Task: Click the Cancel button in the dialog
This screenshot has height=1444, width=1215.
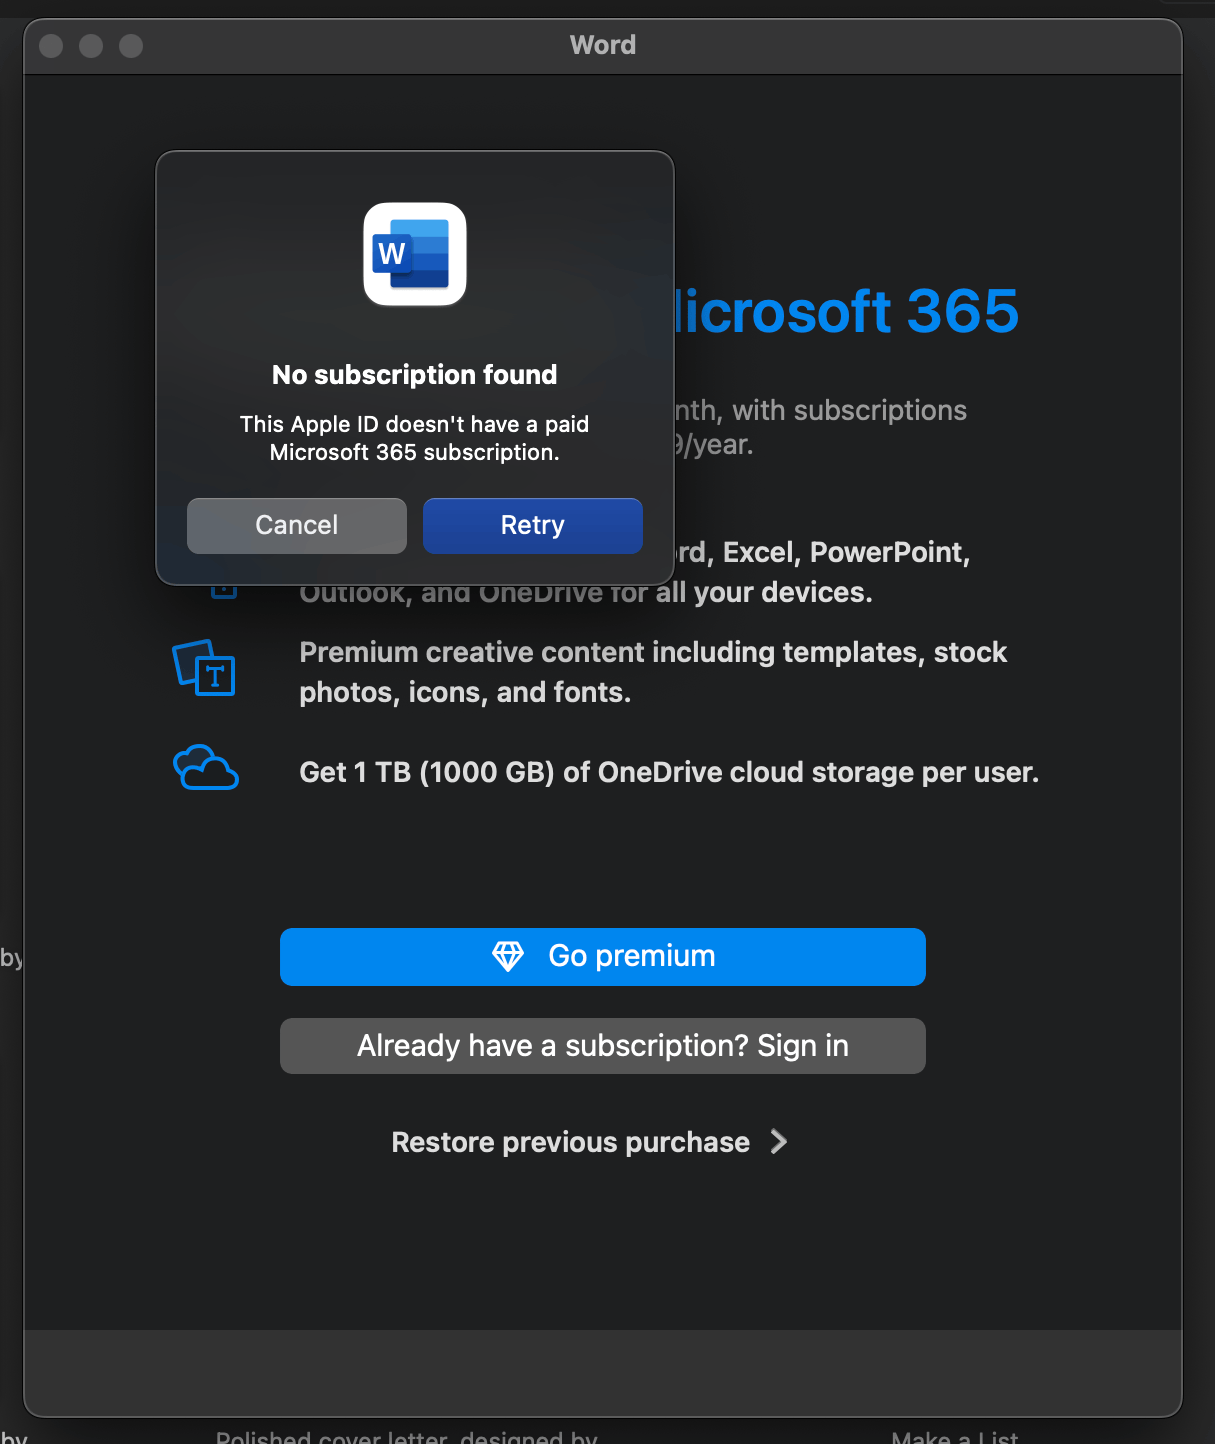Action: 297,526
